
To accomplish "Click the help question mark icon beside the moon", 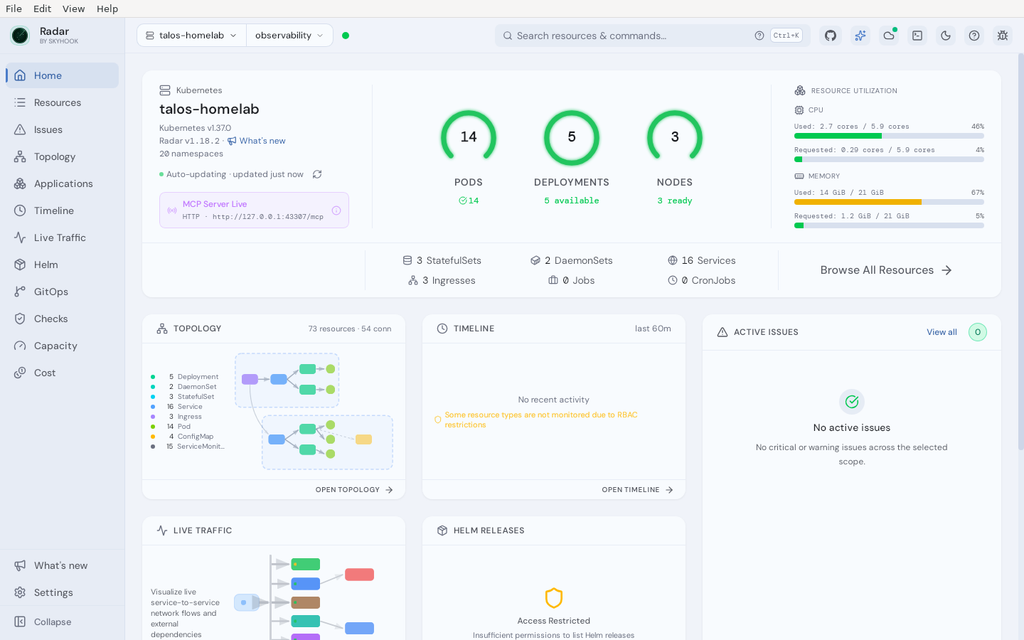I will (974, 35).
